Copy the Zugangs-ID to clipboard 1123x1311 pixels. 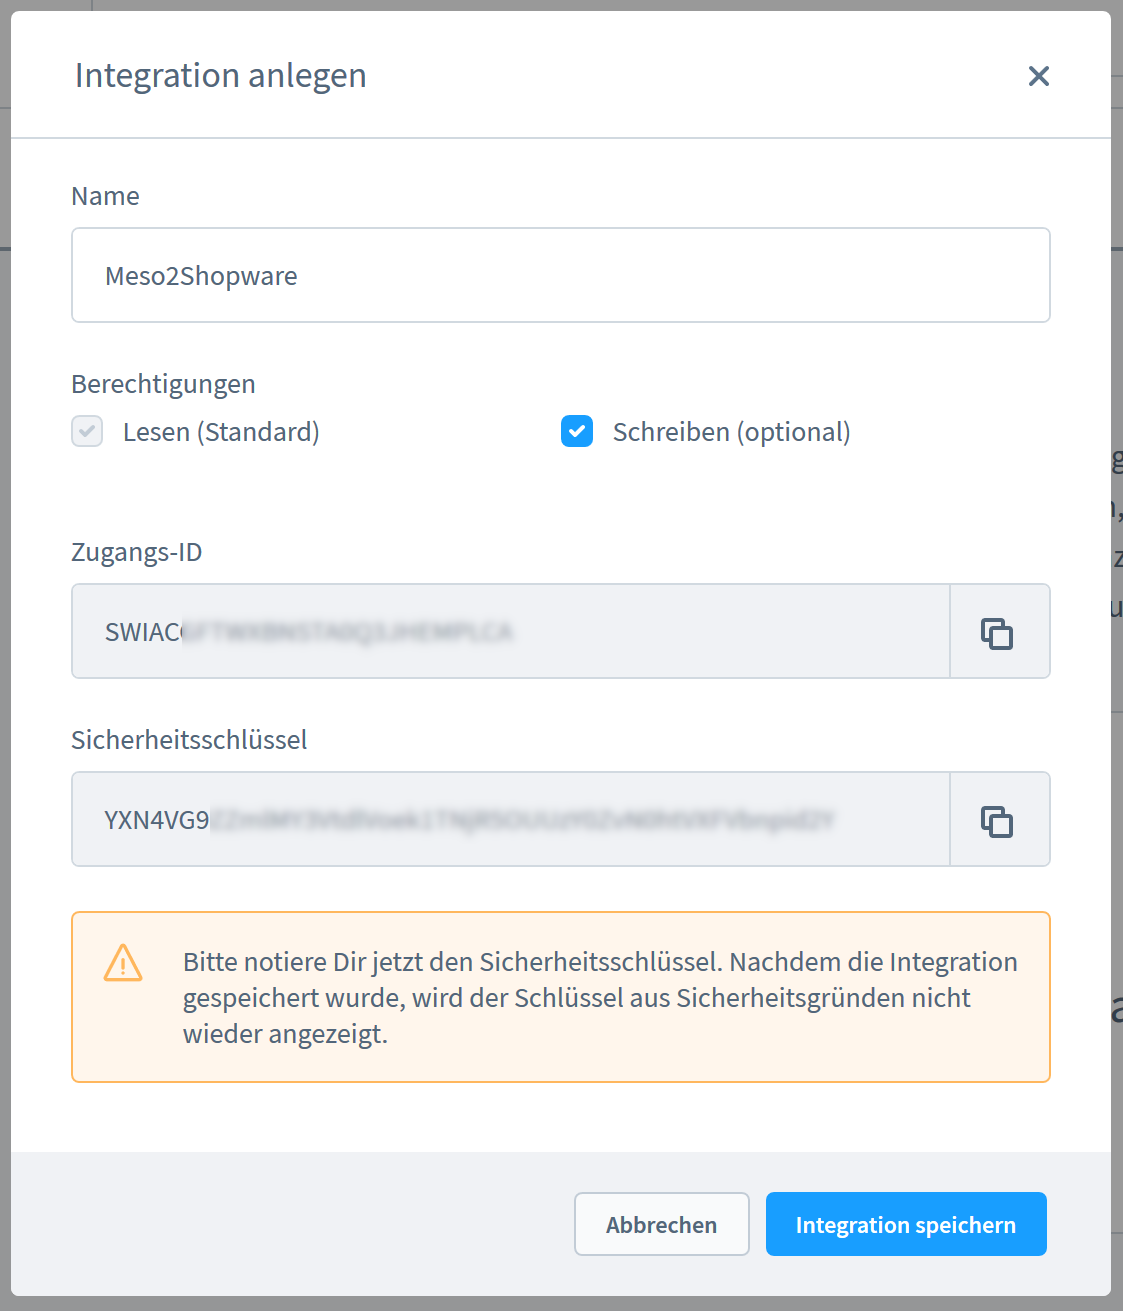pos(998,632)
